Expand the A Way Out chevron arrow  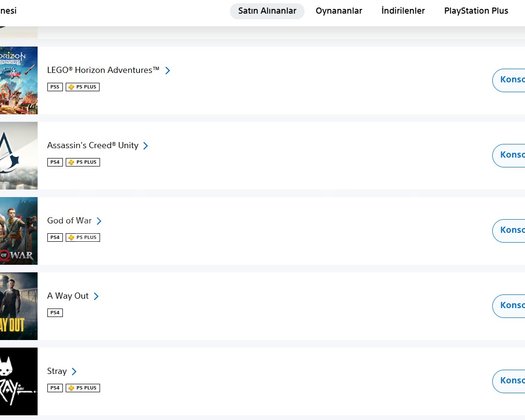(96, 296)
